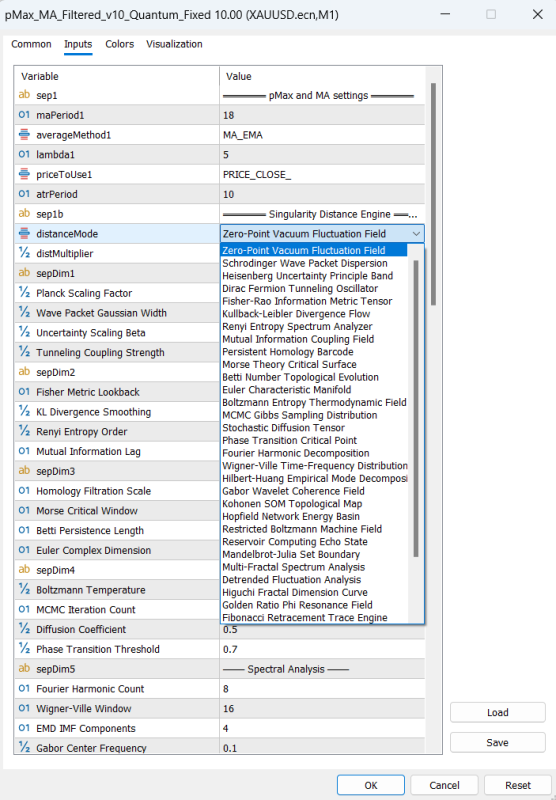
Task: Click the Load button
Action: [x=497, y=712]
